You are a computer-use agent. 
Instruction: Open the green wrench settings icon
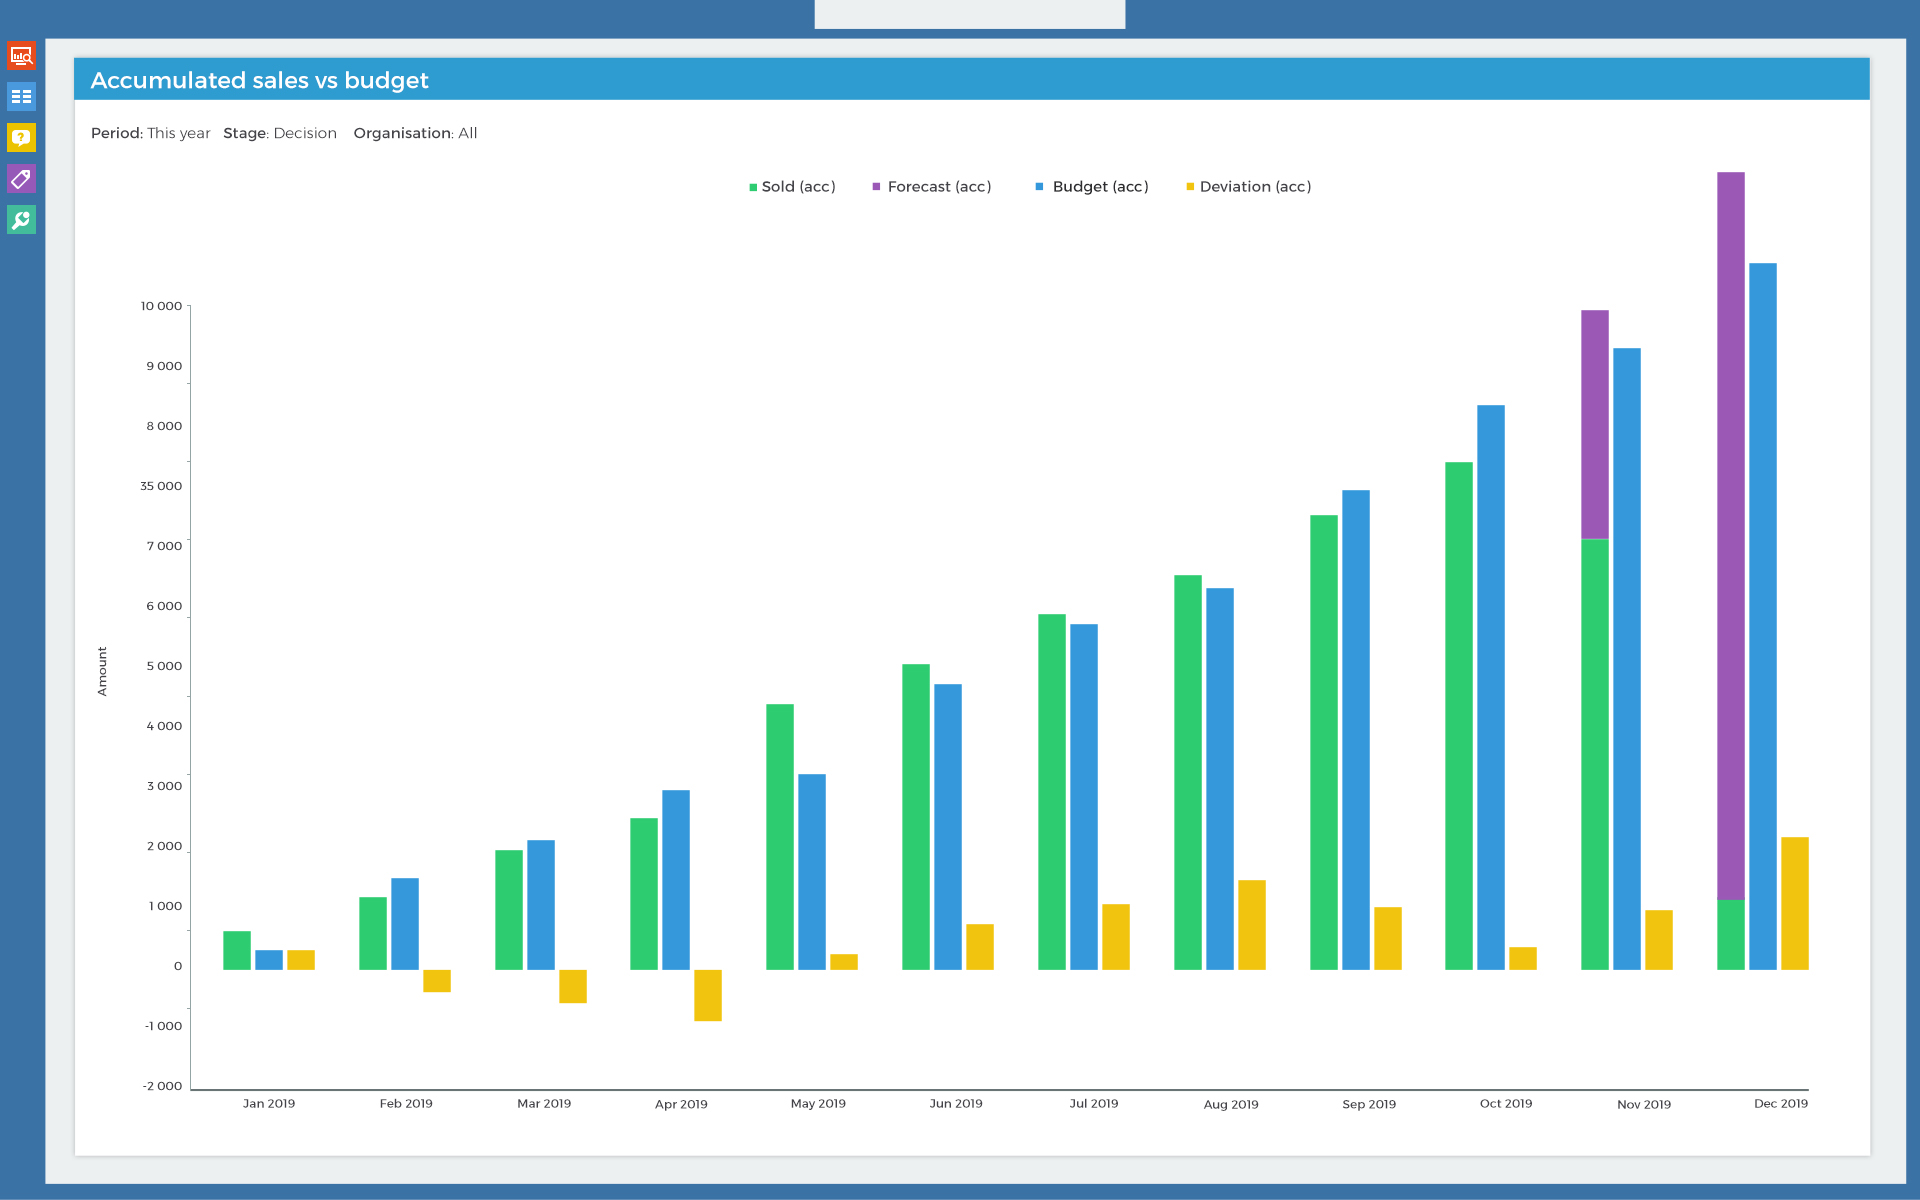pyautogui.click(x=21, y=220)
